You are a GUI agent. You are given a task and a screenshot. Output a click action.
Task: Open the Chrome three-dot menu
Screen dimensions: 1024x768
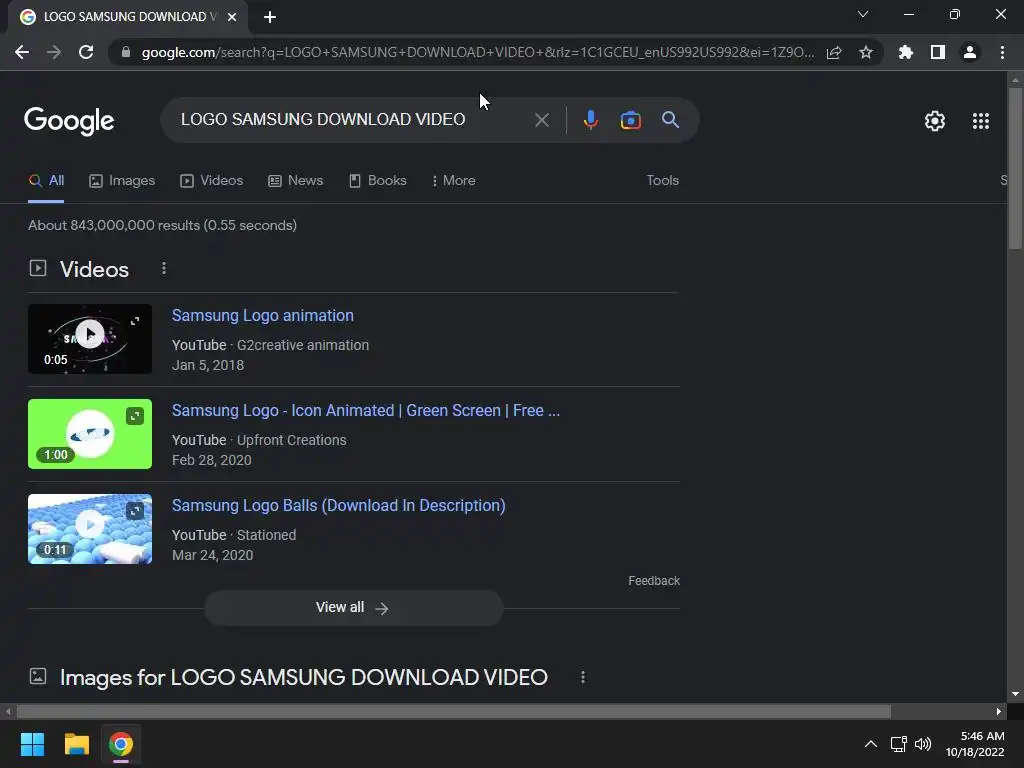point(1002,52)
